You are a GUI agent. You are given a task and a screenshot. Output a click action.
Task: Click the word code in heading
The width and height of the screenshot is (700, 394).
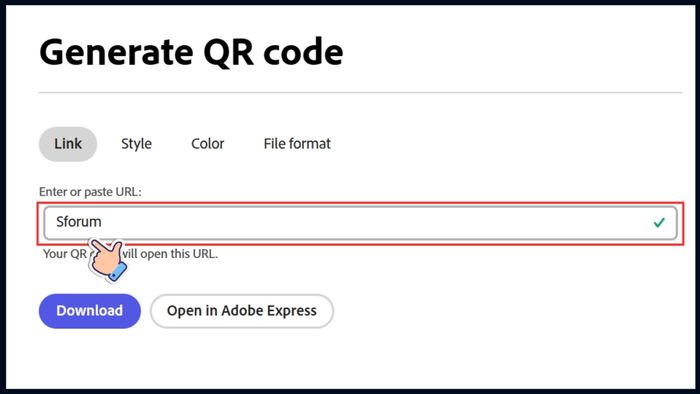304,52
